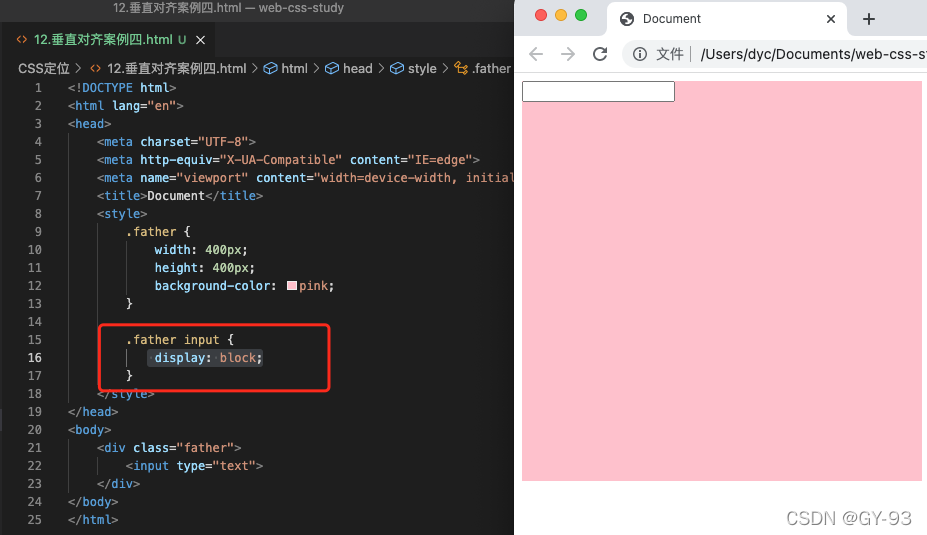Reload the browser page

pyautogui.click(x=600, y=54)
